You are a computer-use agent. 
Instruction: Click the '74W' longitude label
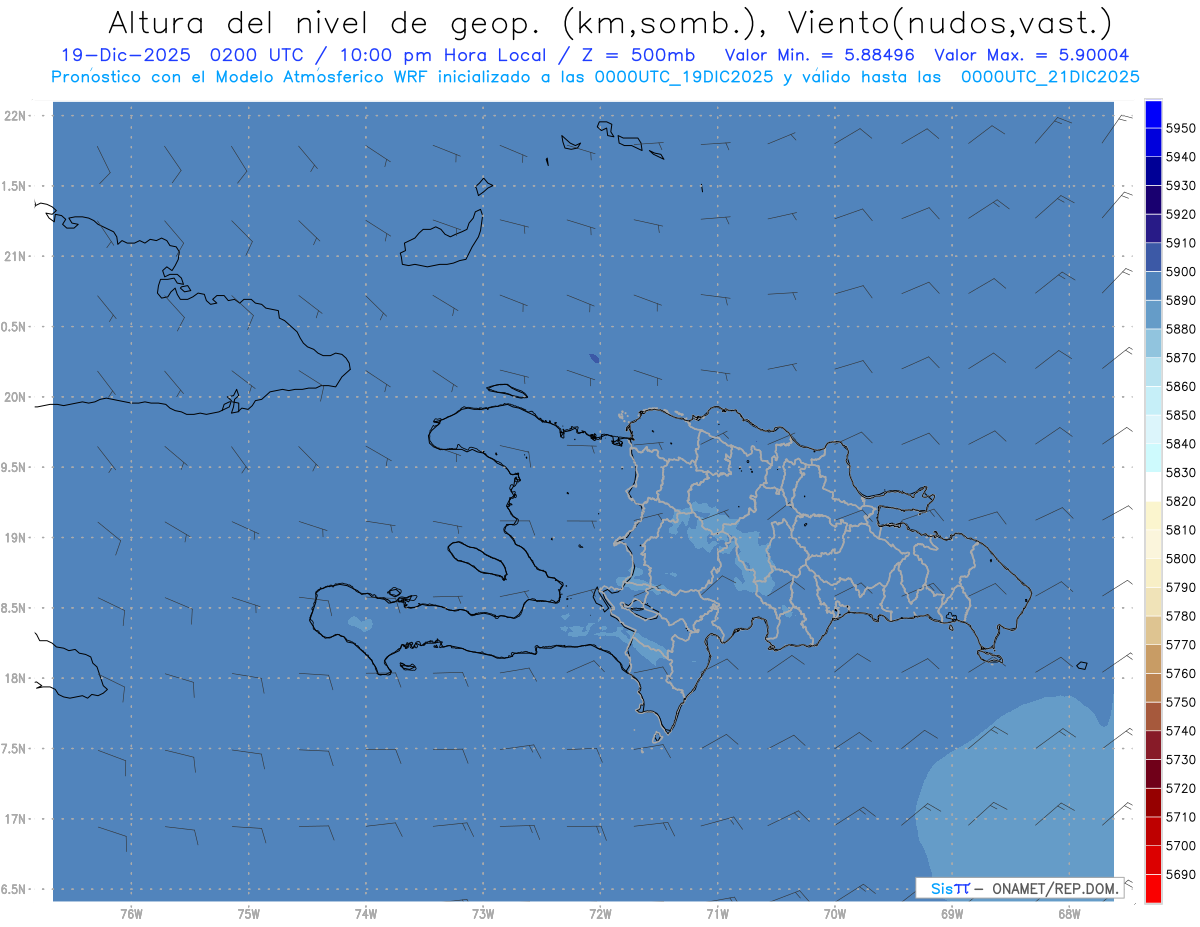[x=366, y=914]
